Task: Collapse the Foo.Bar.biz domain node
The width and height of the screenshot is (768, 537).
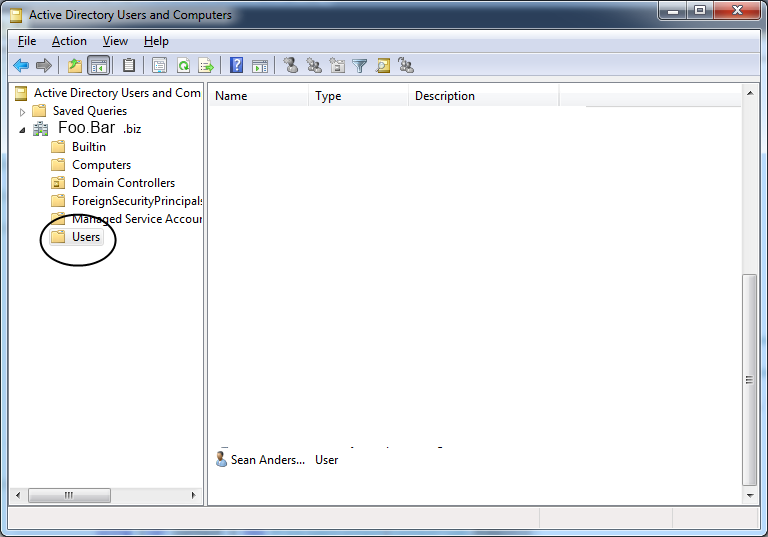Action: pos(22,130)
